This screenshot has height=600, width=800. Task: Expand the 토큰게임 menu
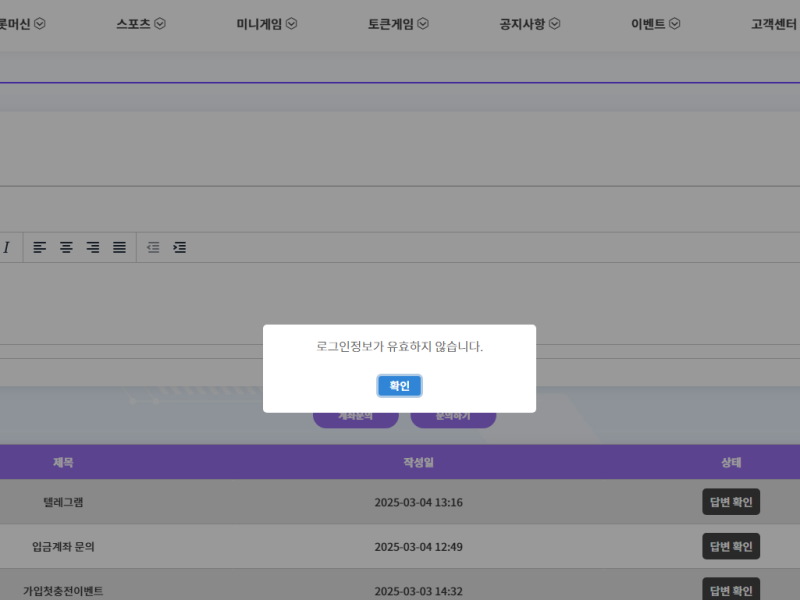pos(398,24)
